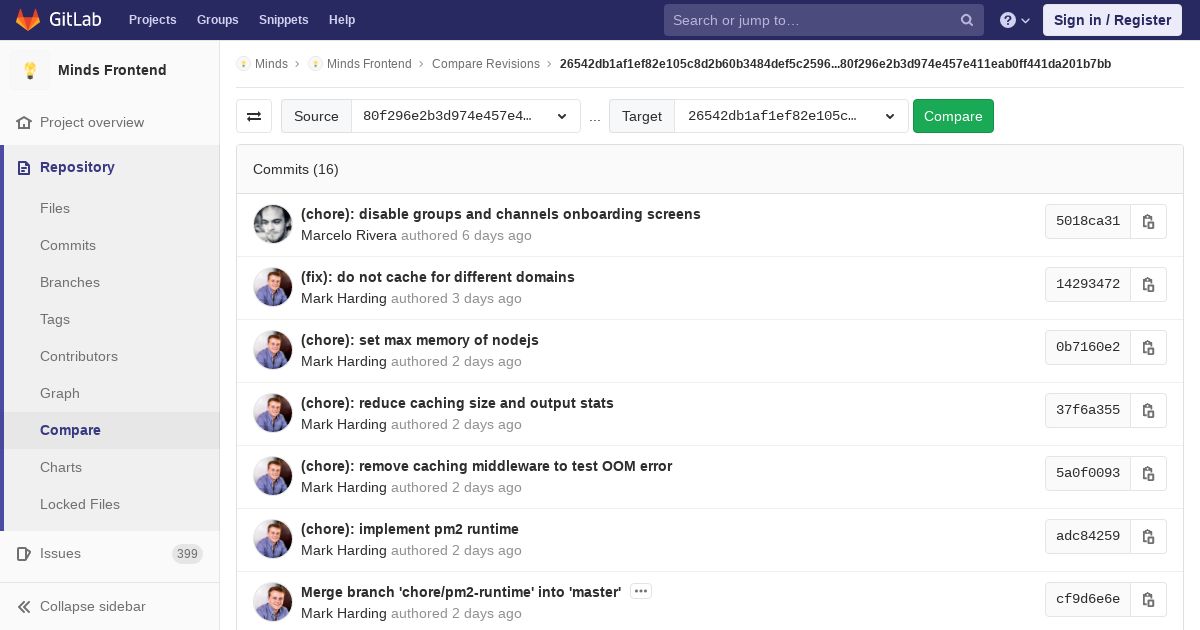This screenshot has height=630, width=1200.
Task: Click the GitLab fox logo
Action: pyautogui.click(x=28, y=20)
